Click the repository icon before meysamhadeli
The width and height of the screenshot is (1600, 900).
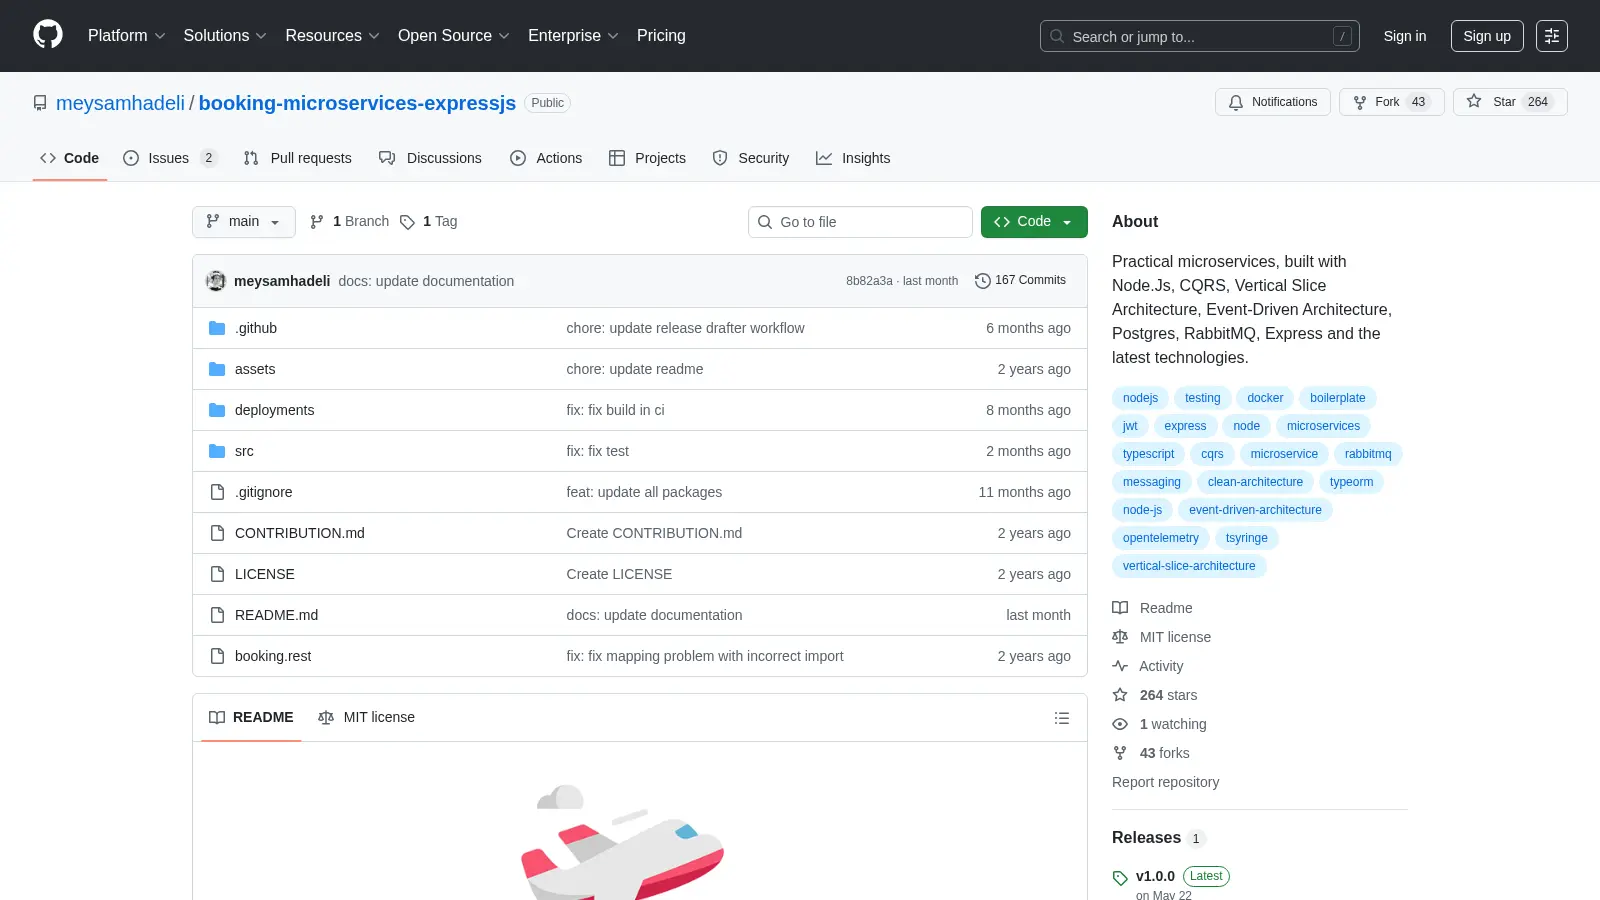coord(40,103)
